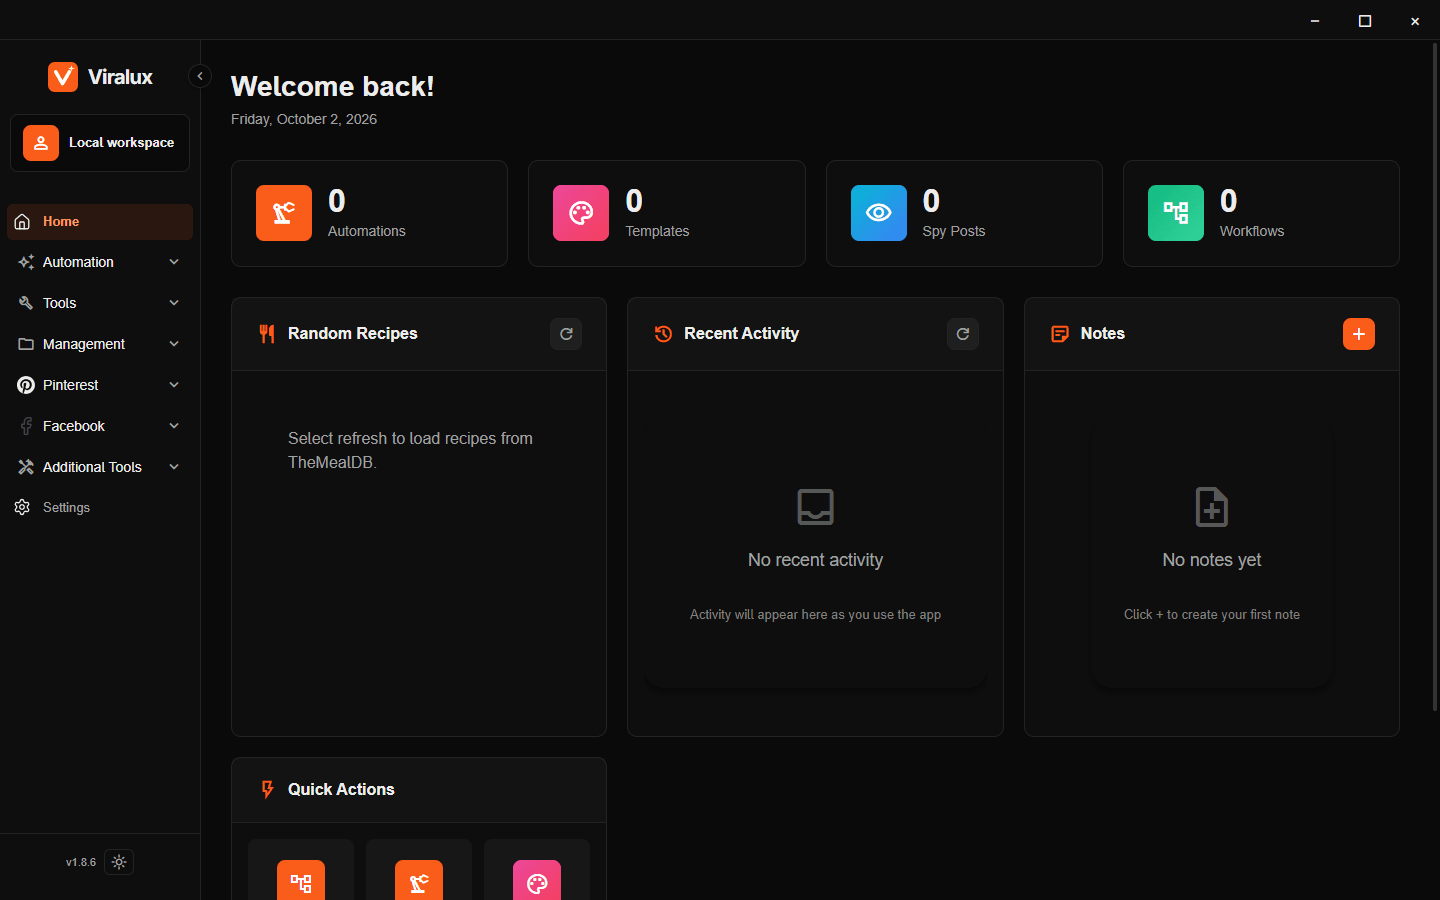The height and width of the screenshot is (900, 1440).
Task: Open the Management menu item
Action: pyautogui.click(x=100, y=344)
